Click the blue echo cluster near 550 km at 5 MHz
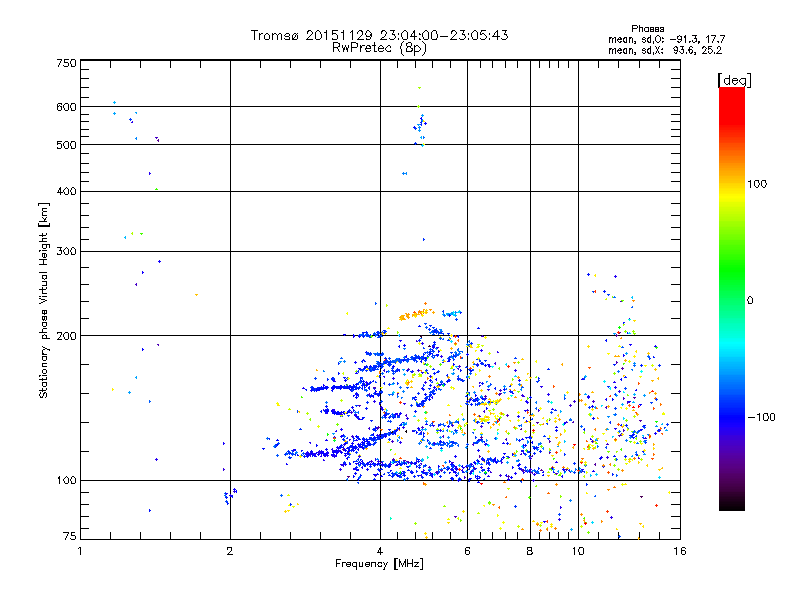This screenshot has height=600, width=800. tap(420, 126)
